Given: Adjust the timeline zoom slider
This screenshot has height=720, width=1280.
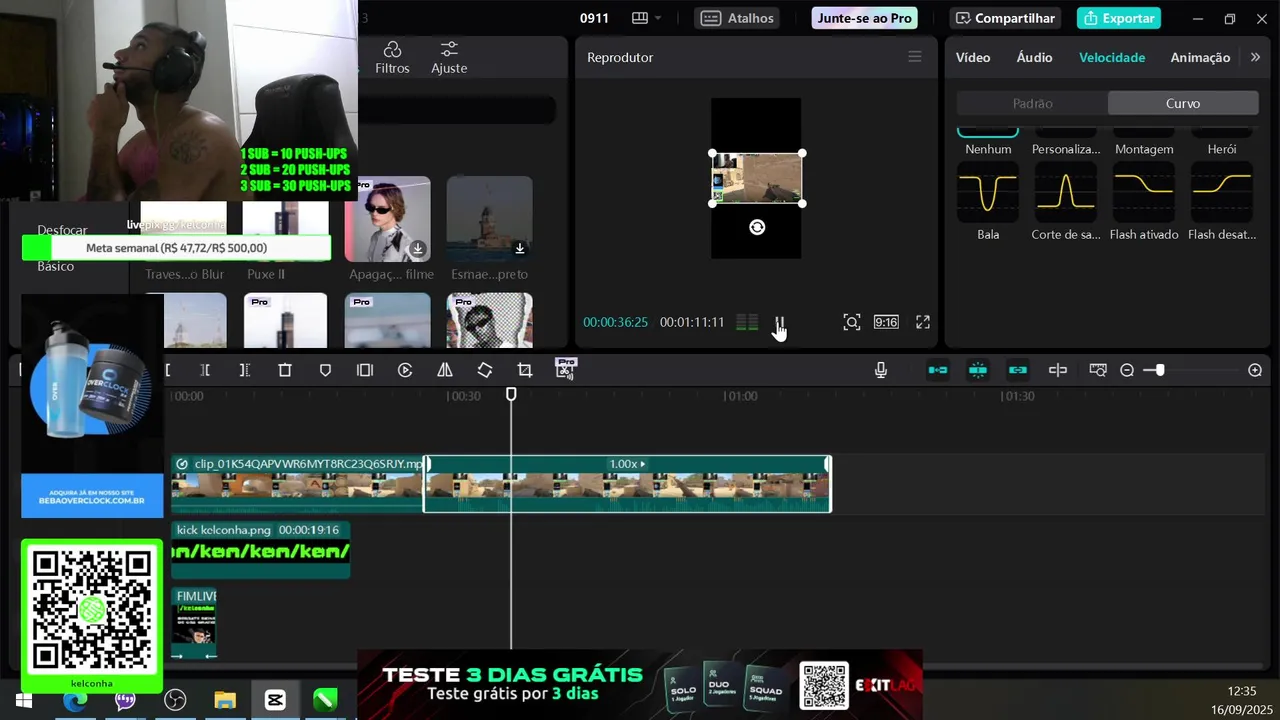Looking at the screenshot, I should click(x=1159, y=370).
